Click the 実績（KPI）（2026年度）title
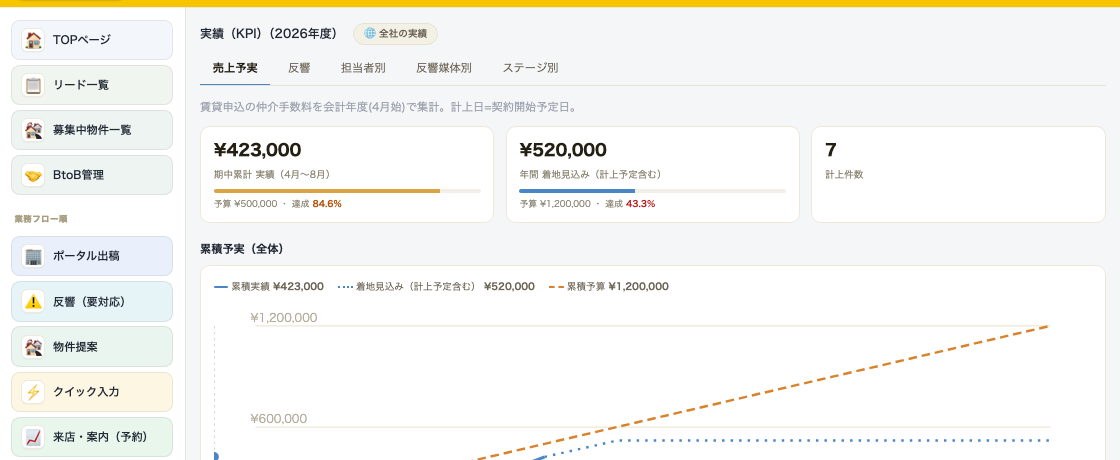Screen dimensions: 1120x460 269,34
